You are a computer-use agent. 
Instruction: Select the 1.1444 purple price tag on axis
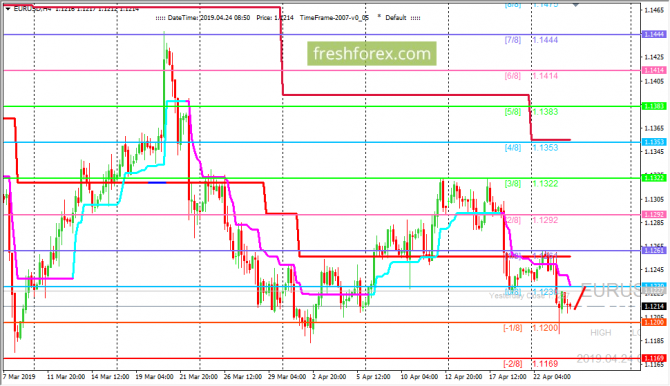(654, 34)
